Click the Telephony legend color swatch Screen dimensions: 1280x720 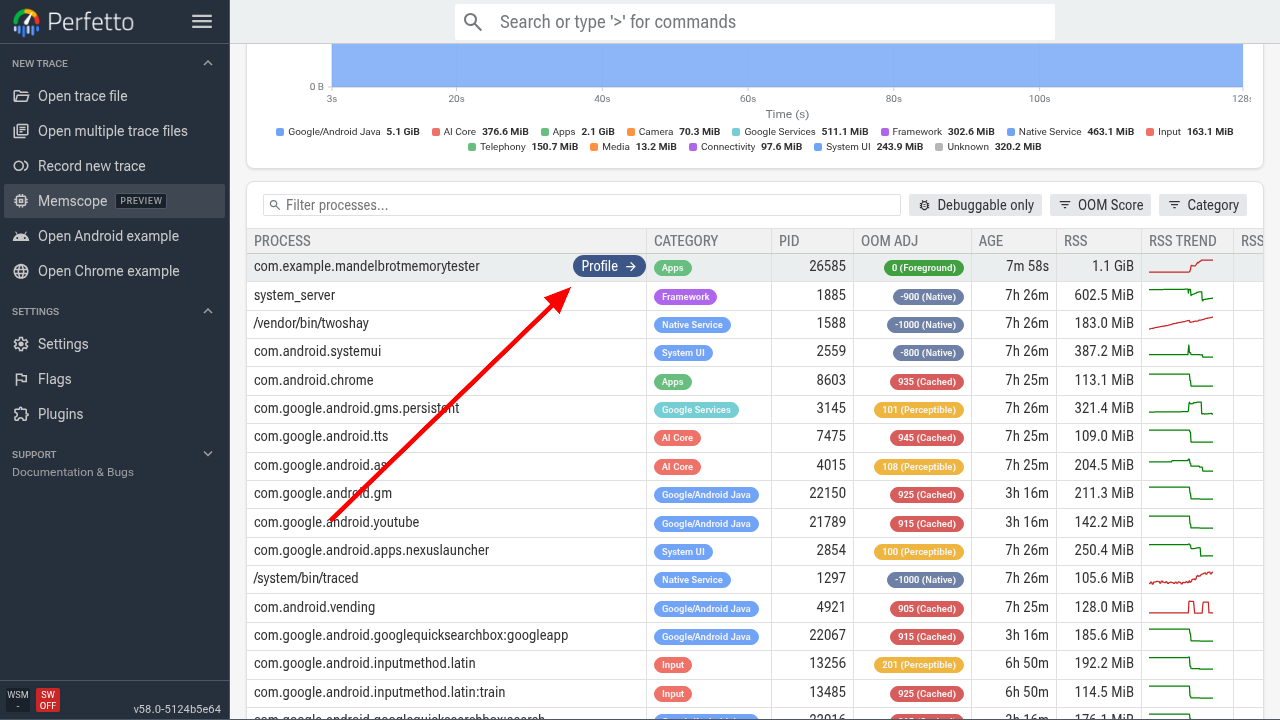click(472, 147)
